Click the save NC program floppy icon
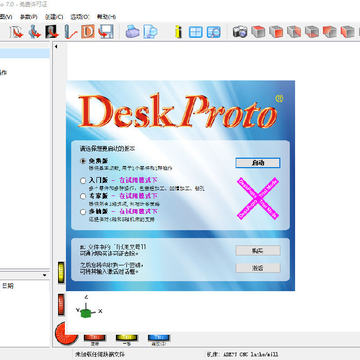 pyautogui.click(x=106, y=32)
